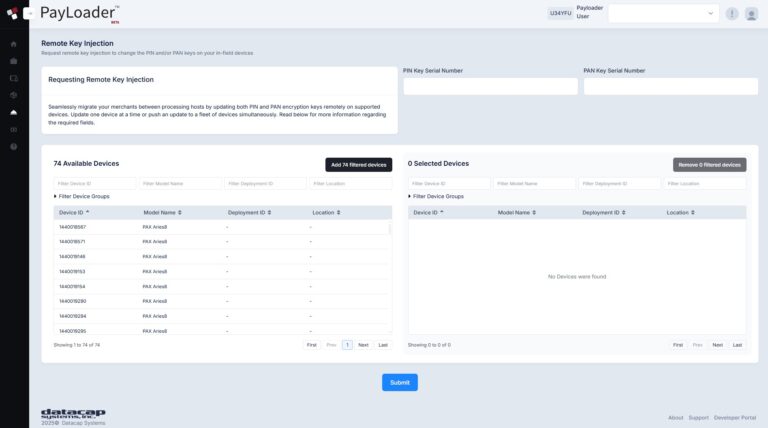This screenshot has width=768, height=428.
Task: Click 'Showing 1 to 74 of 74' text
Action: (77, 345)
